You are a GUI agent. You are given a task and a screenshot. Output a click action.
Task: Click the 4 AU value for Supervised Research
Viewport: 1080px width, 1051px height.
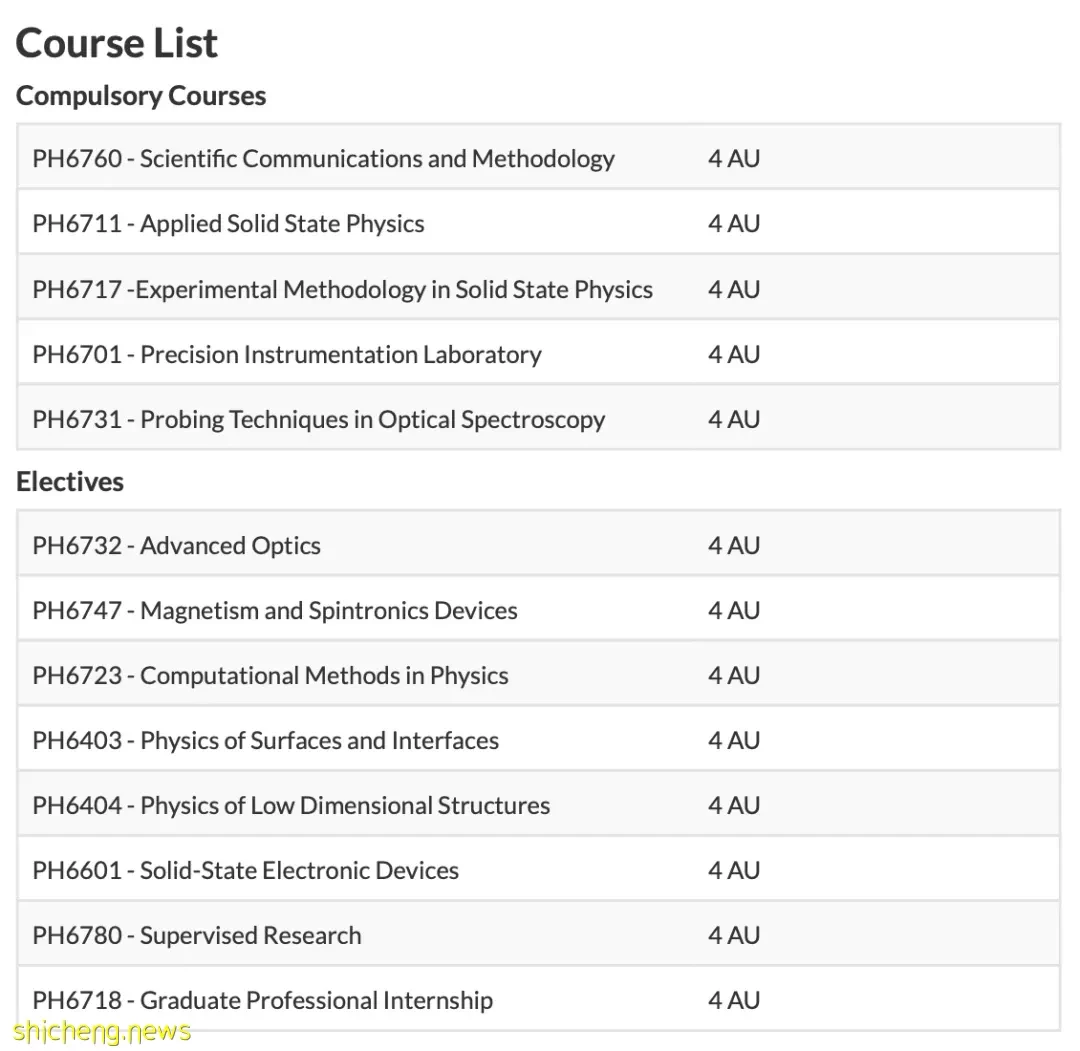pos(734,935)
